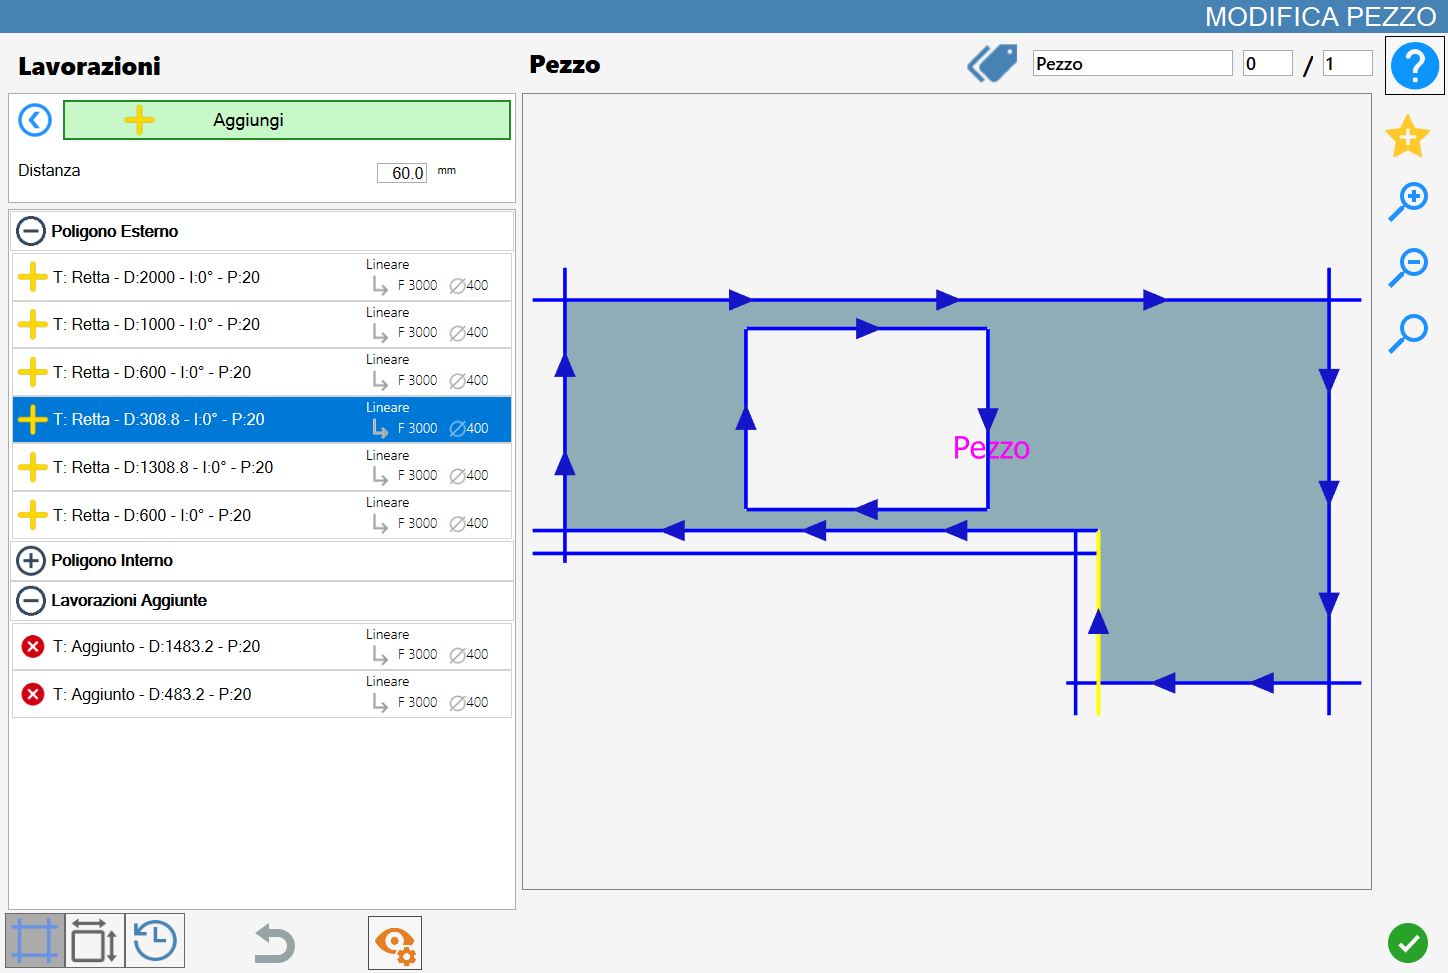Edit the Distanza value field
1448x973 pixels.
click(402, 173)
